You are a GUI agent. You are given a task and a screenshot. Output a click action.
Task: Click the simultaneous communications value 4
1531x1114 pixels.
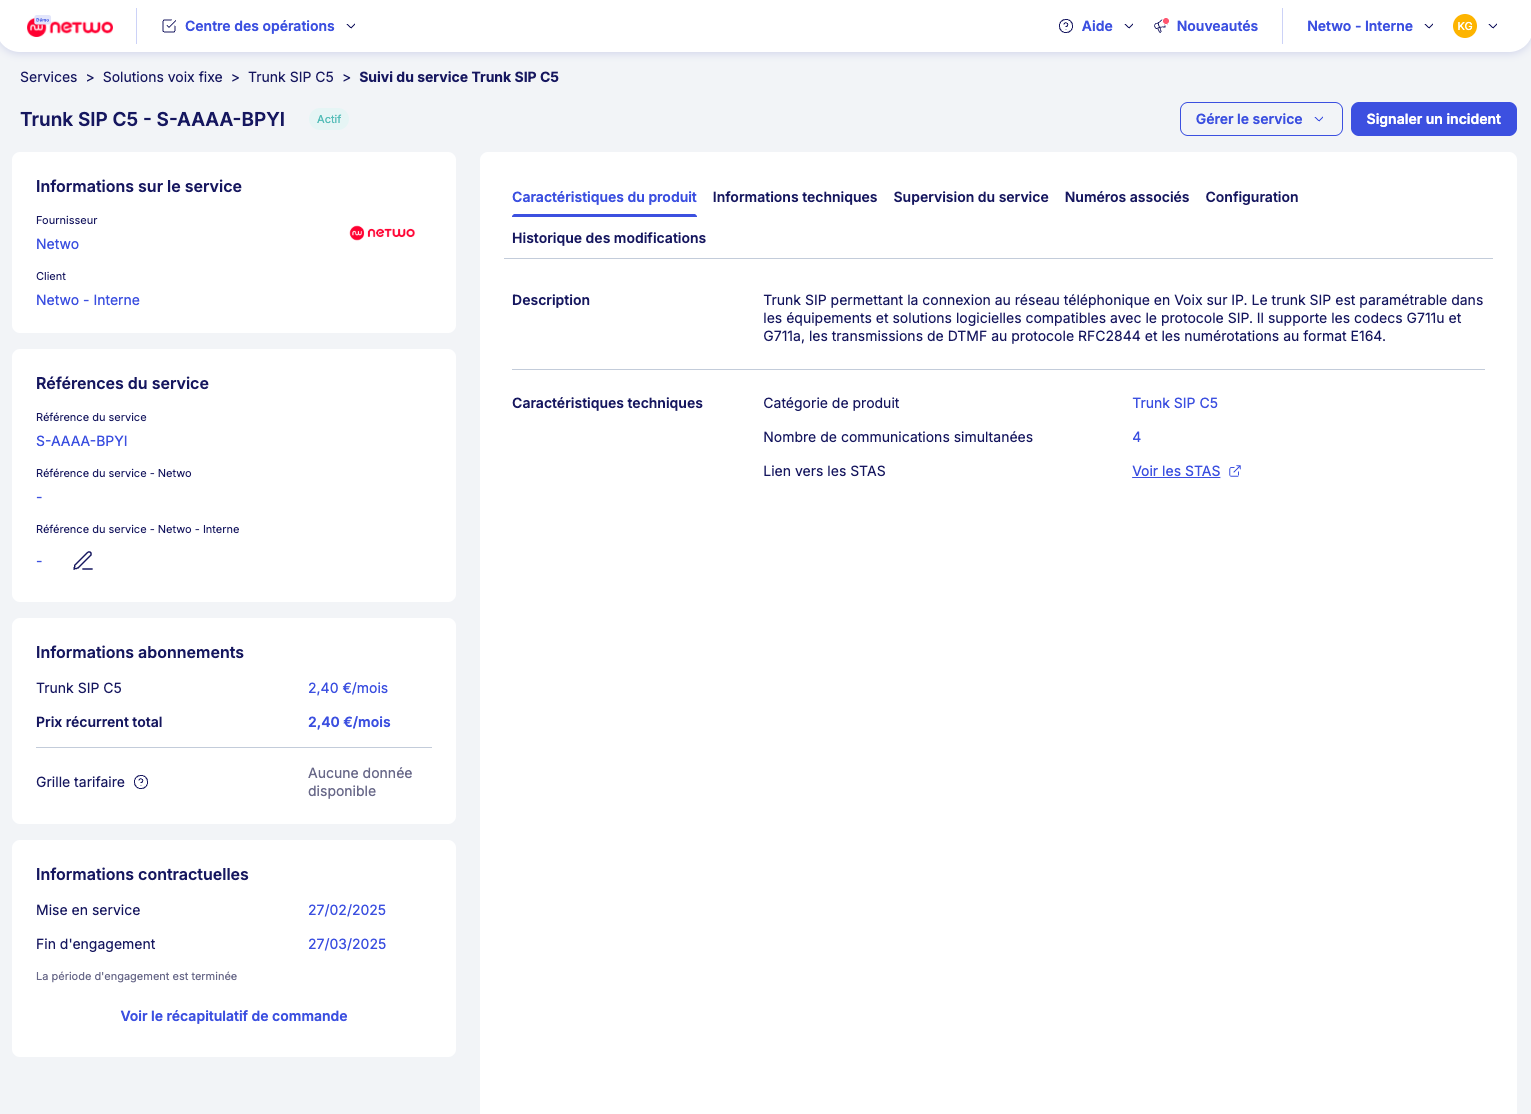(x=1136, y=437)
